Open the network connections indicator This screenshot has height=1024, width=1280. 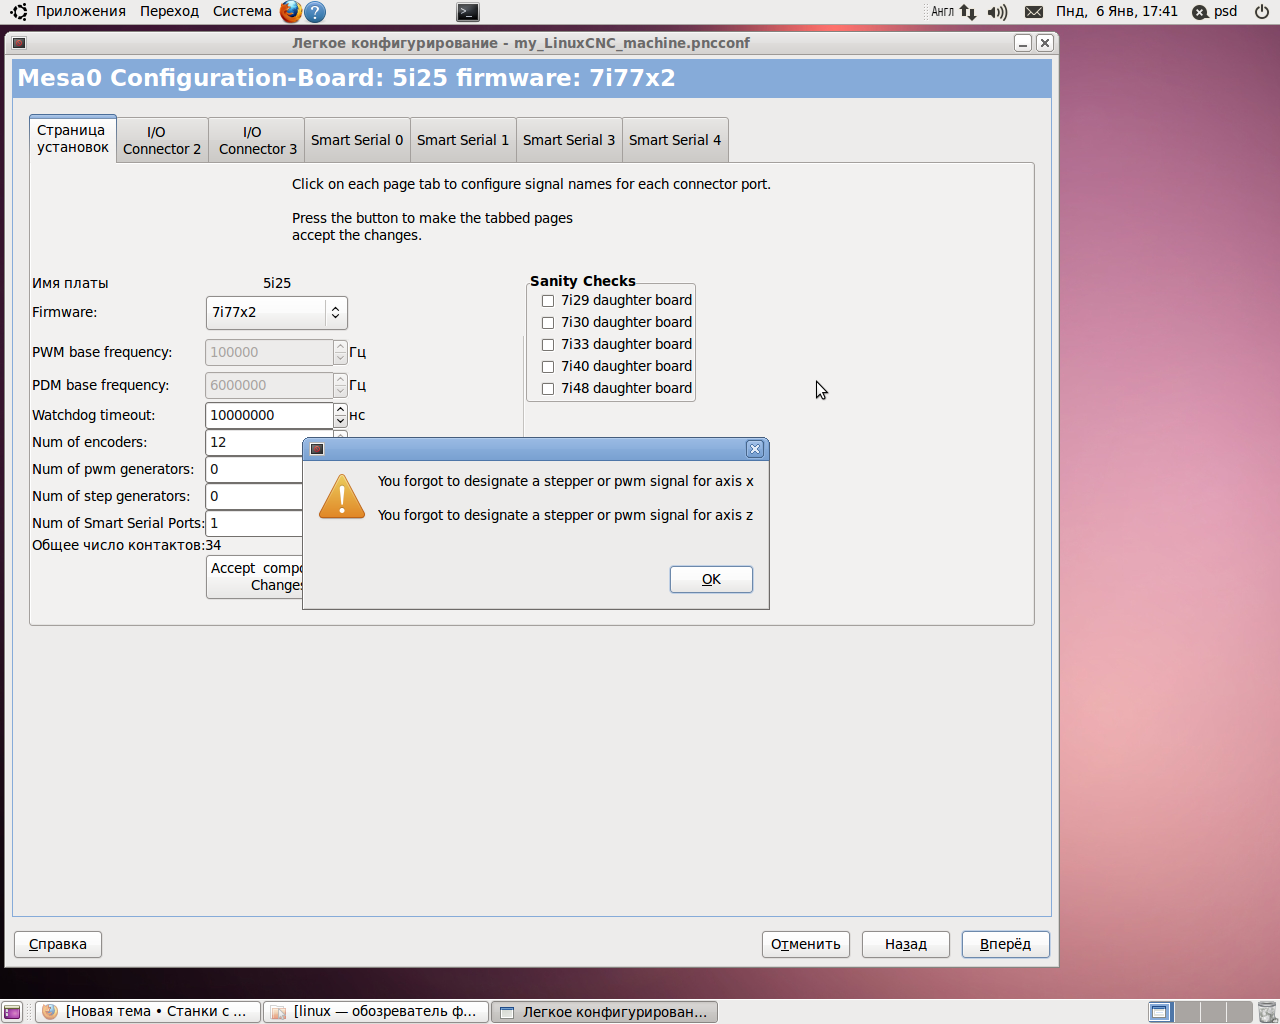pyautogui.click(x=968, y=12)
